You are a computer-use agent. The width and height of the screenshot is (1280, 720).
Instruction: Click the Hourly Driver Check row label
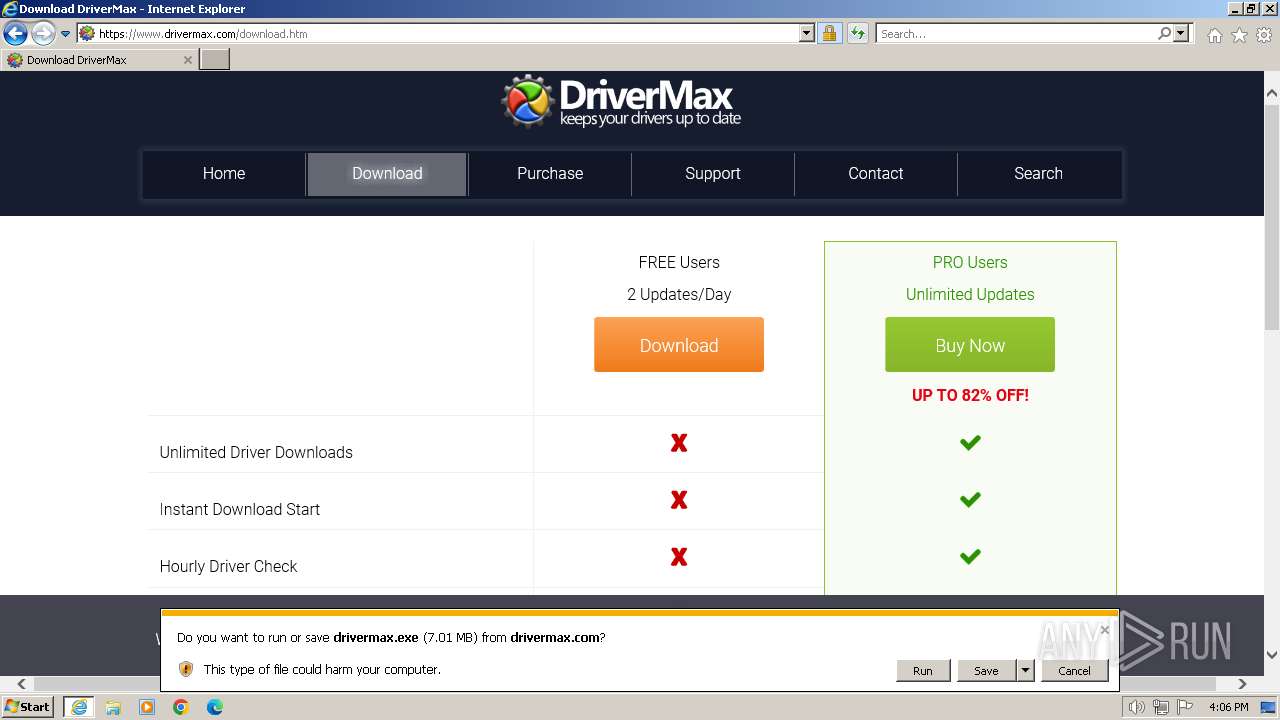click(x=229, y=566)
